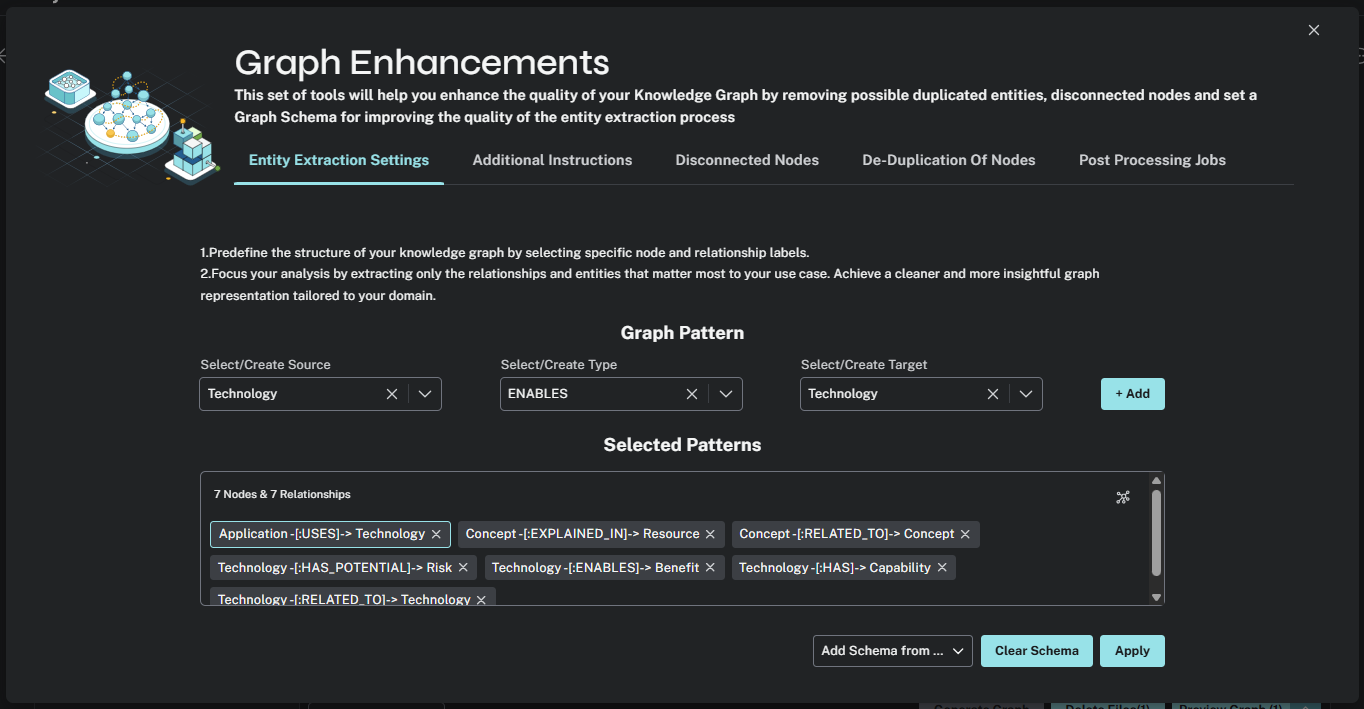Apply the graph schema changes

(1131, 650)
